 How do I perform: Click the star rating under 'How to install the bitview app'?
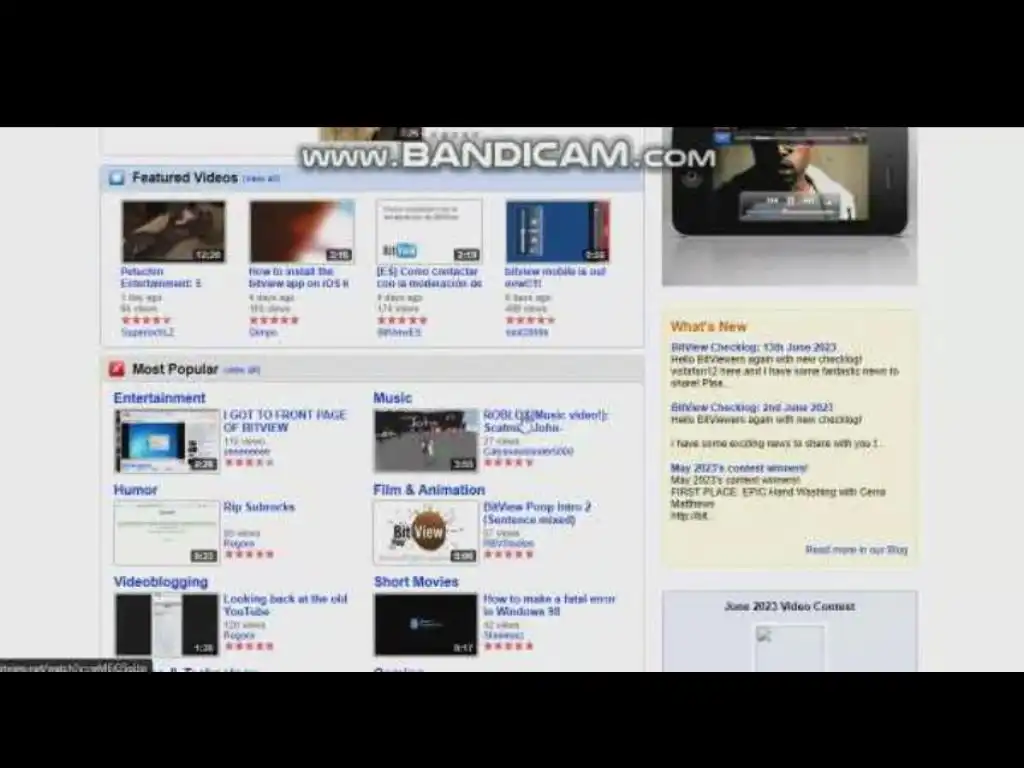coord(274,320)
